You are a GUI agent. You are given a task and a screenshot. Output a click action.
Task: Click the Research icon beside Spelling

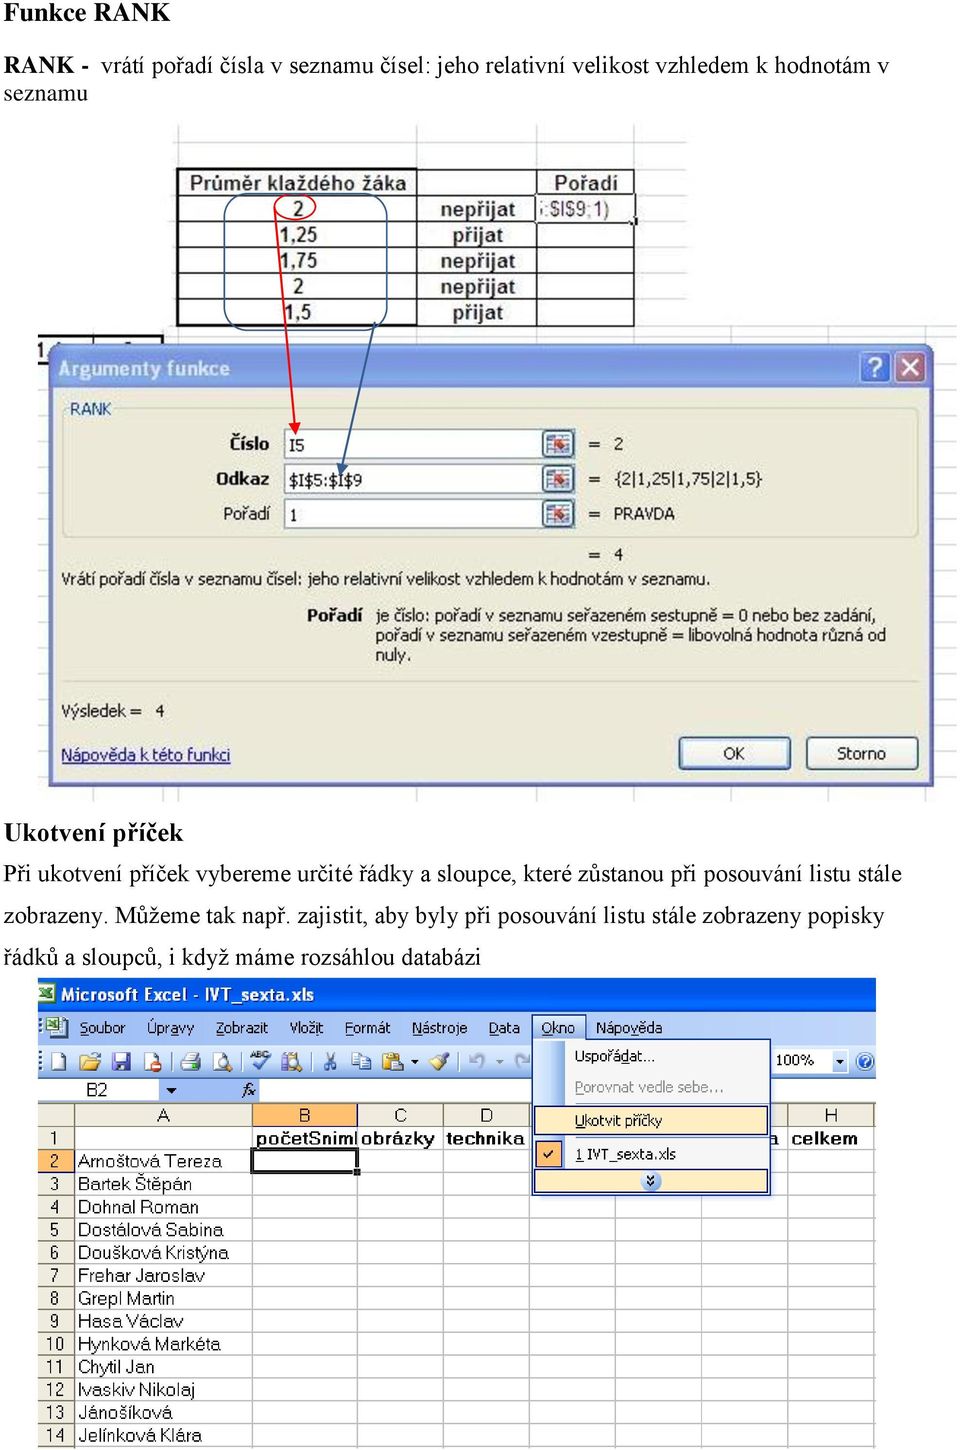coord(291,1061)
